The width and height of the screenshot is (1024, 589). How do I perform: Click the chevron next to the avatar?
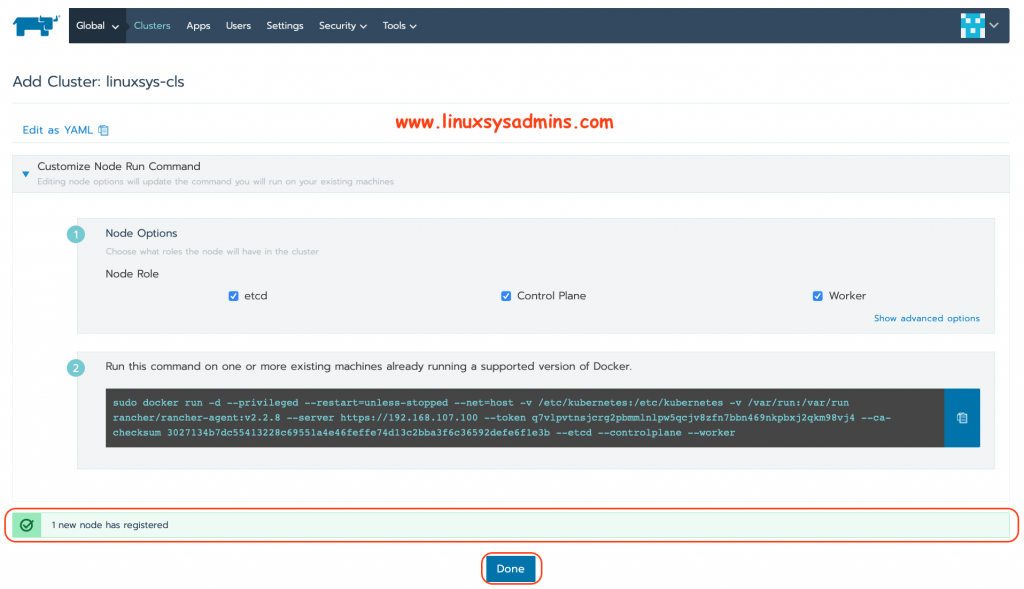click(x=994, y=25)
